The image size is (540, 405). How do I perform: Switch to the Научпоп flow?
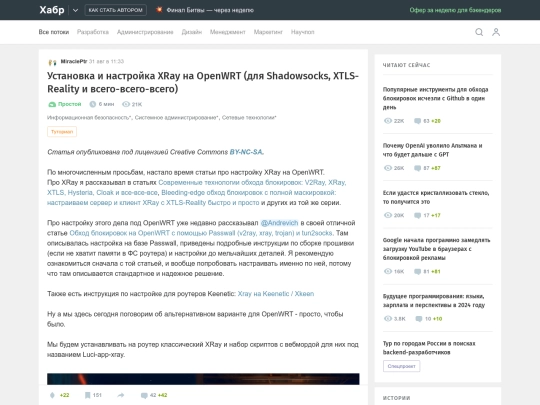click(x=302, y=32)
